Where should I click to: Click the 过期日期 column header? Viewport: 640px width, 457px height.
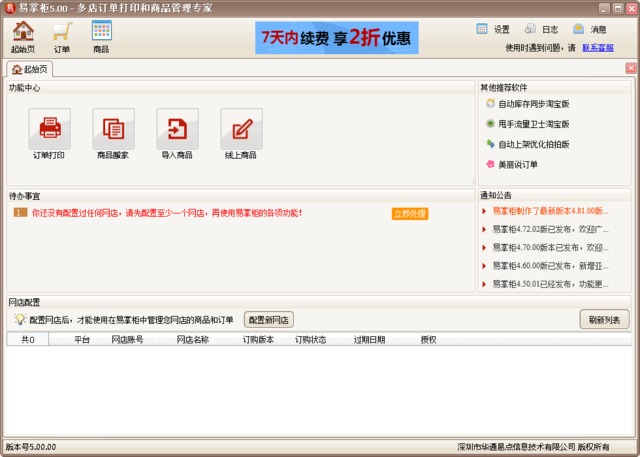369,339
